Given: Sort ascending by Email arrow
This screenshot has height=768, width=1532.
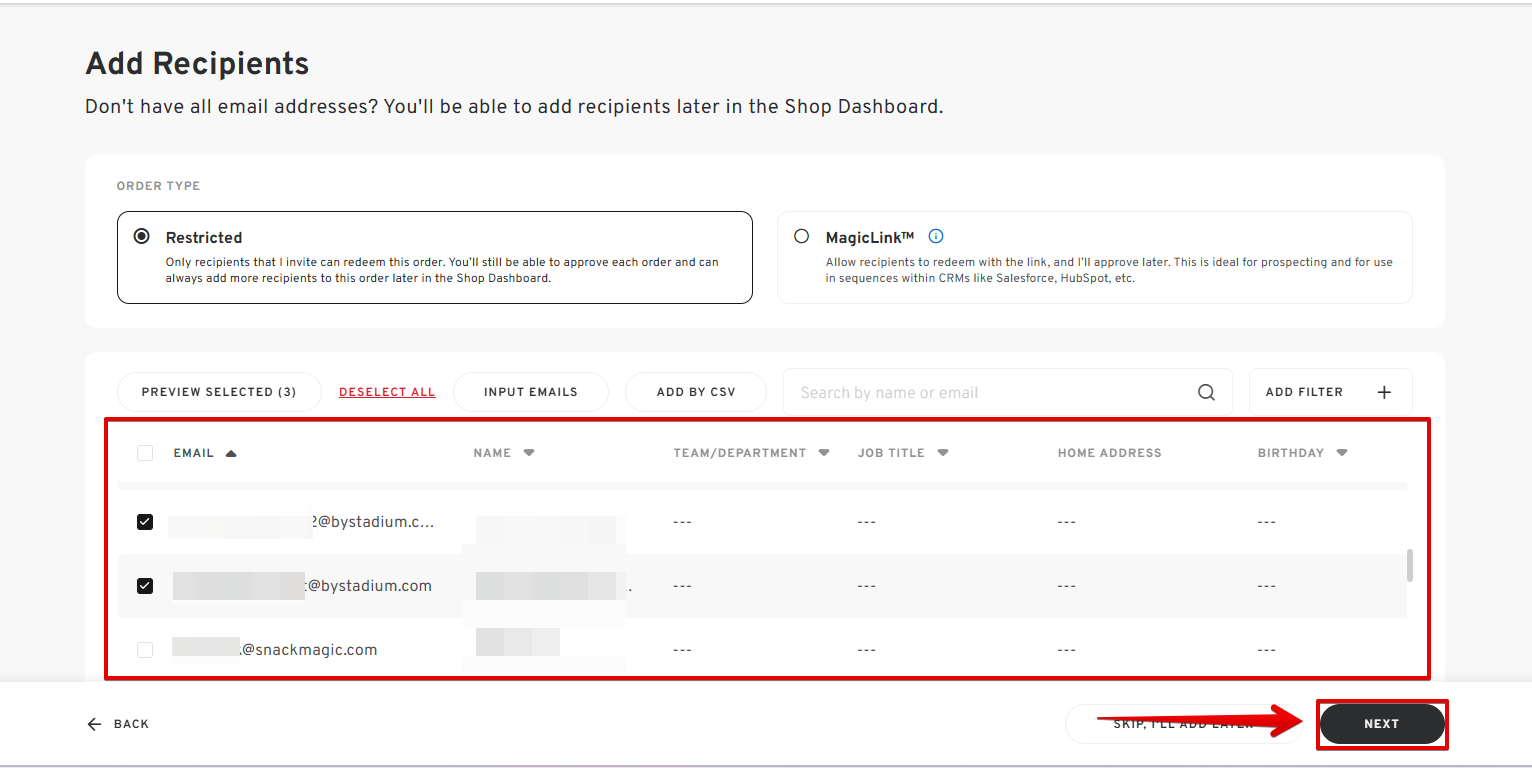Looking at the screenshot, I should click(x=231, y=454).
